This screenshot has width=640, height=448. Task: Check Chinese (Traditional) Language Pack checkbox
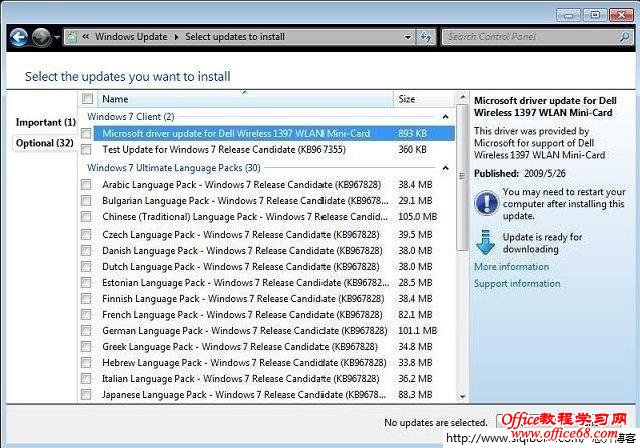pos(86,217)
